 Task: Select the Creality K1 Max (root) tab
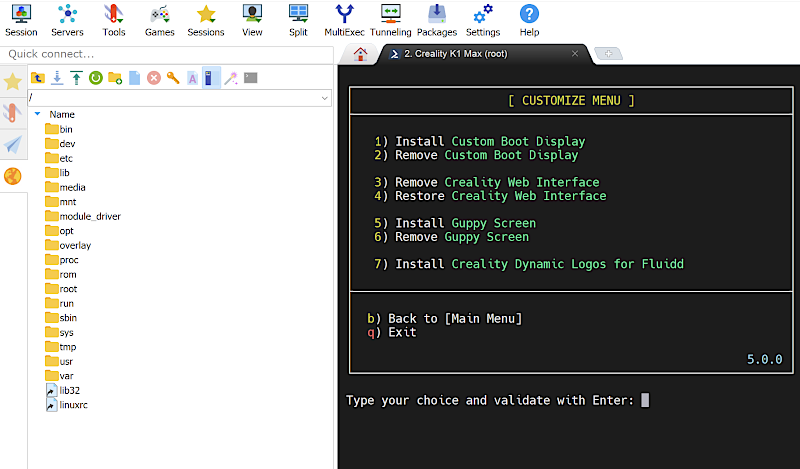pos(456,54)
